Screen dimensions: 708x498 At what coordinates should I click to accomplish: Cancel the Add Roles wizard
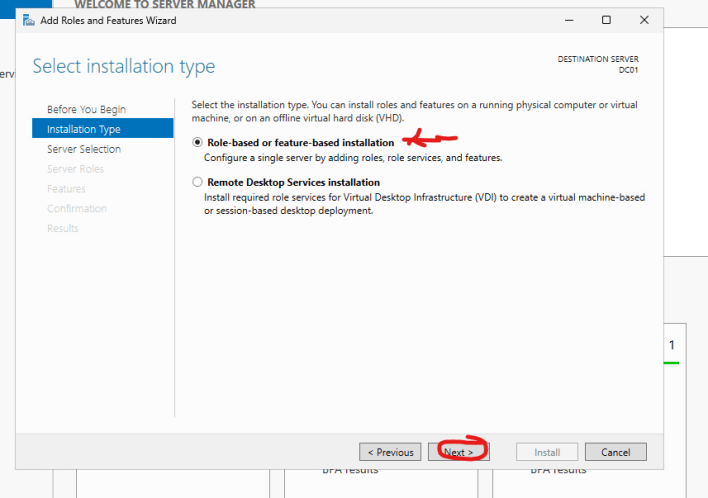[x=615, y=452]
